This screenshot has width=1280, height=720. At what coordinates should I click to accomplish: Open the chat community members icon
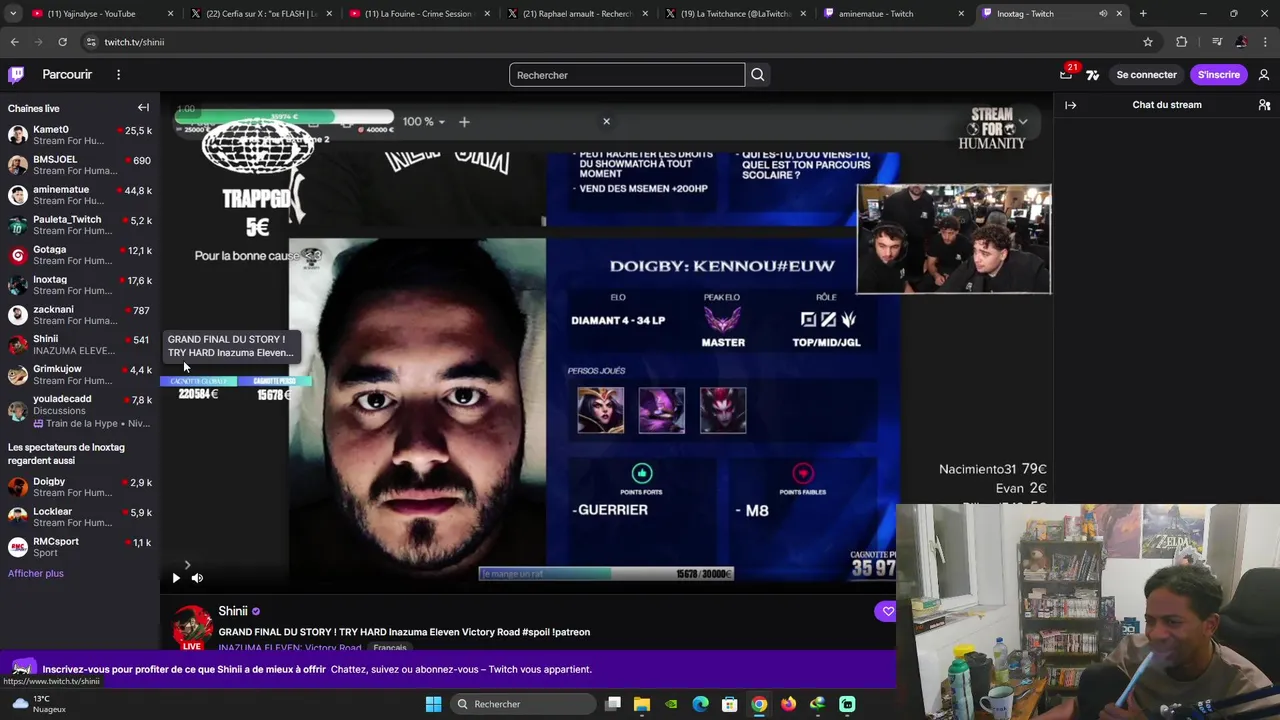[x=1264, y=105]
